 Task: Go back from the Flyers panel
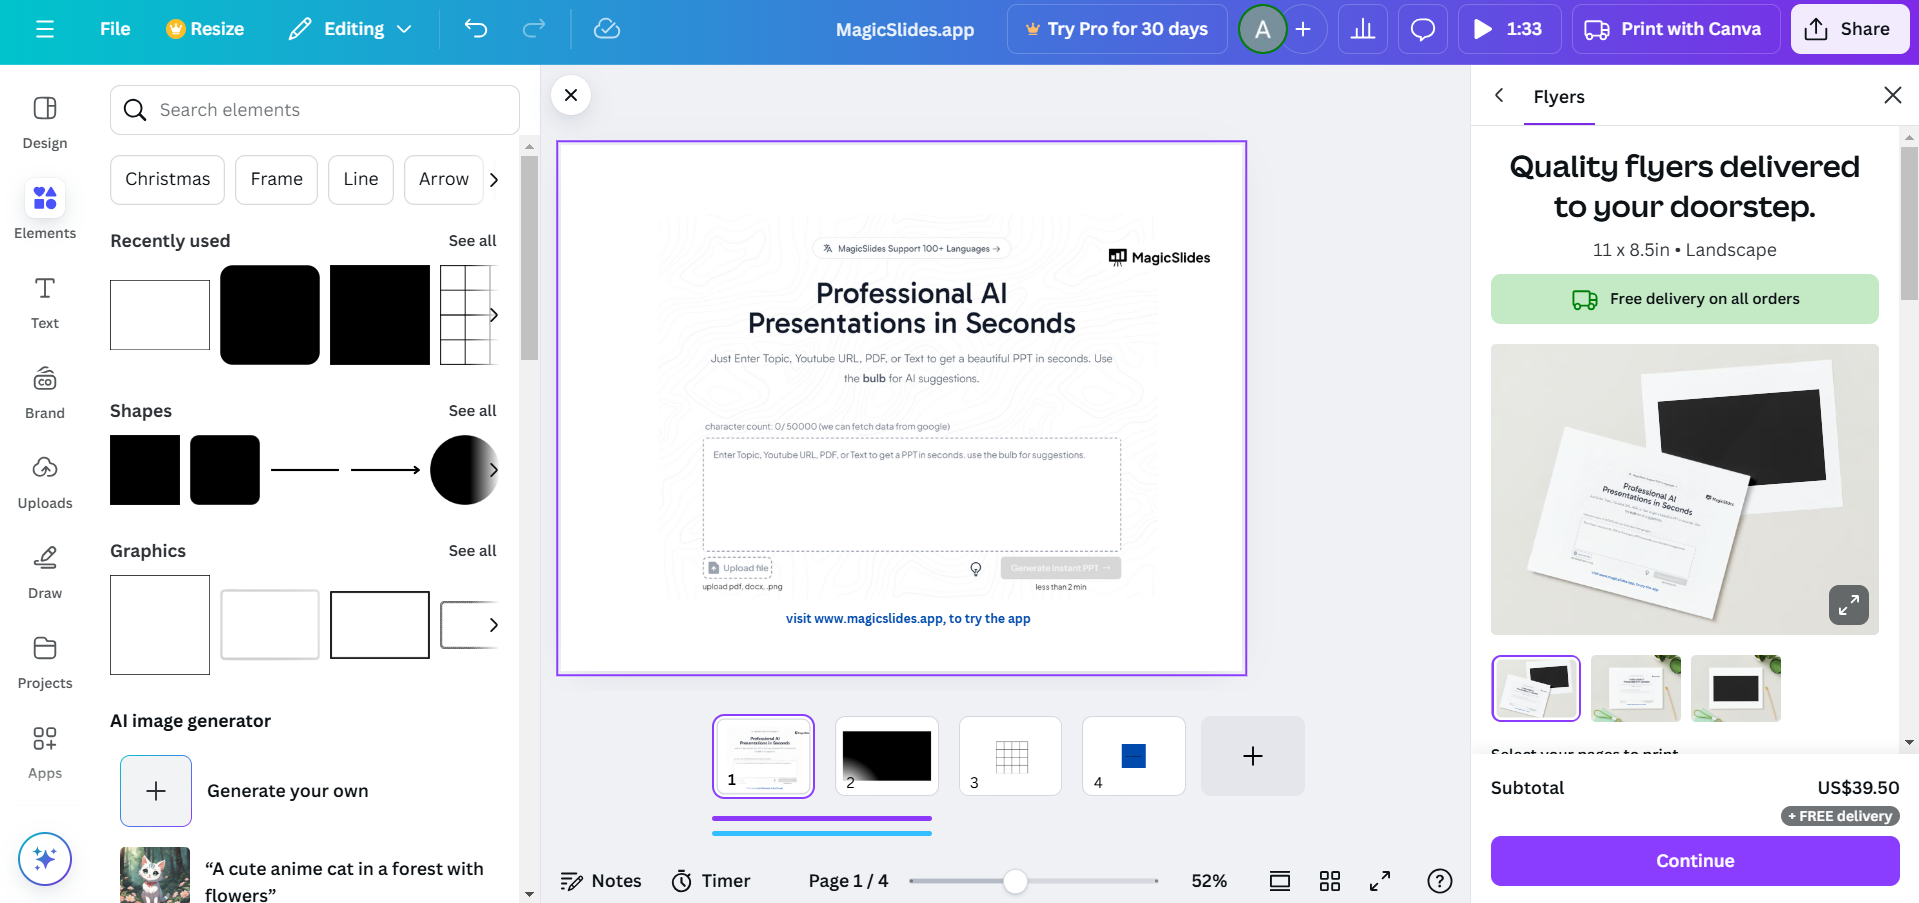pos(1499,95)
